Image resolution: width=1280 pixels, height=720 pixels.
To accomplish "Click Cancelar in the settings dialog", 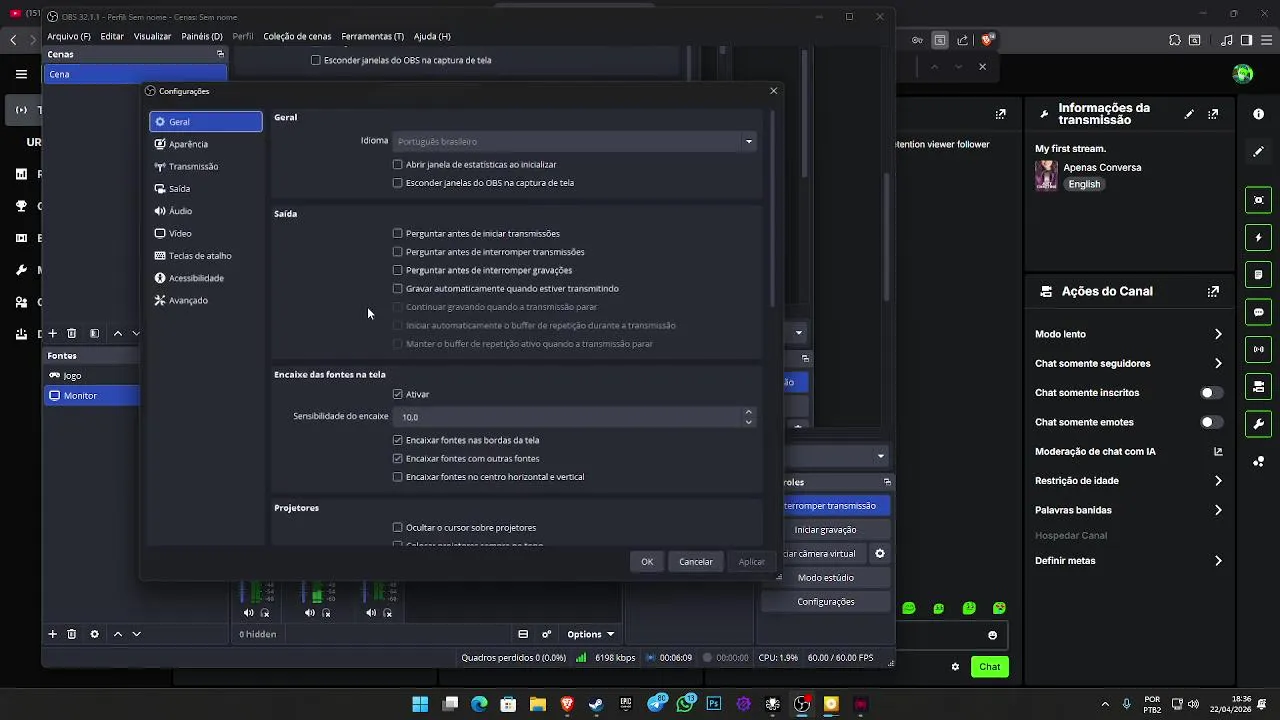I will [696, 561].
